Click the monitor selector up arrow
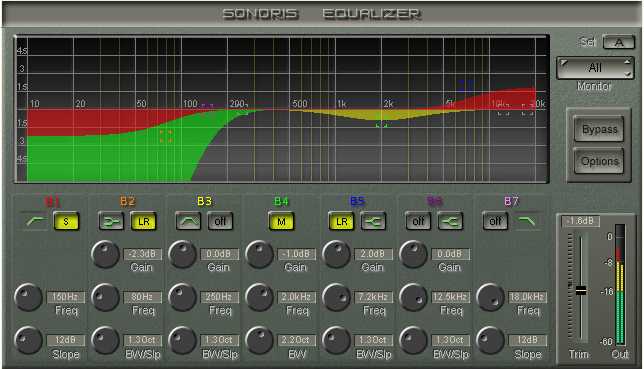Image resolution: width=644 pixels, height=369 pixels. 627,62
